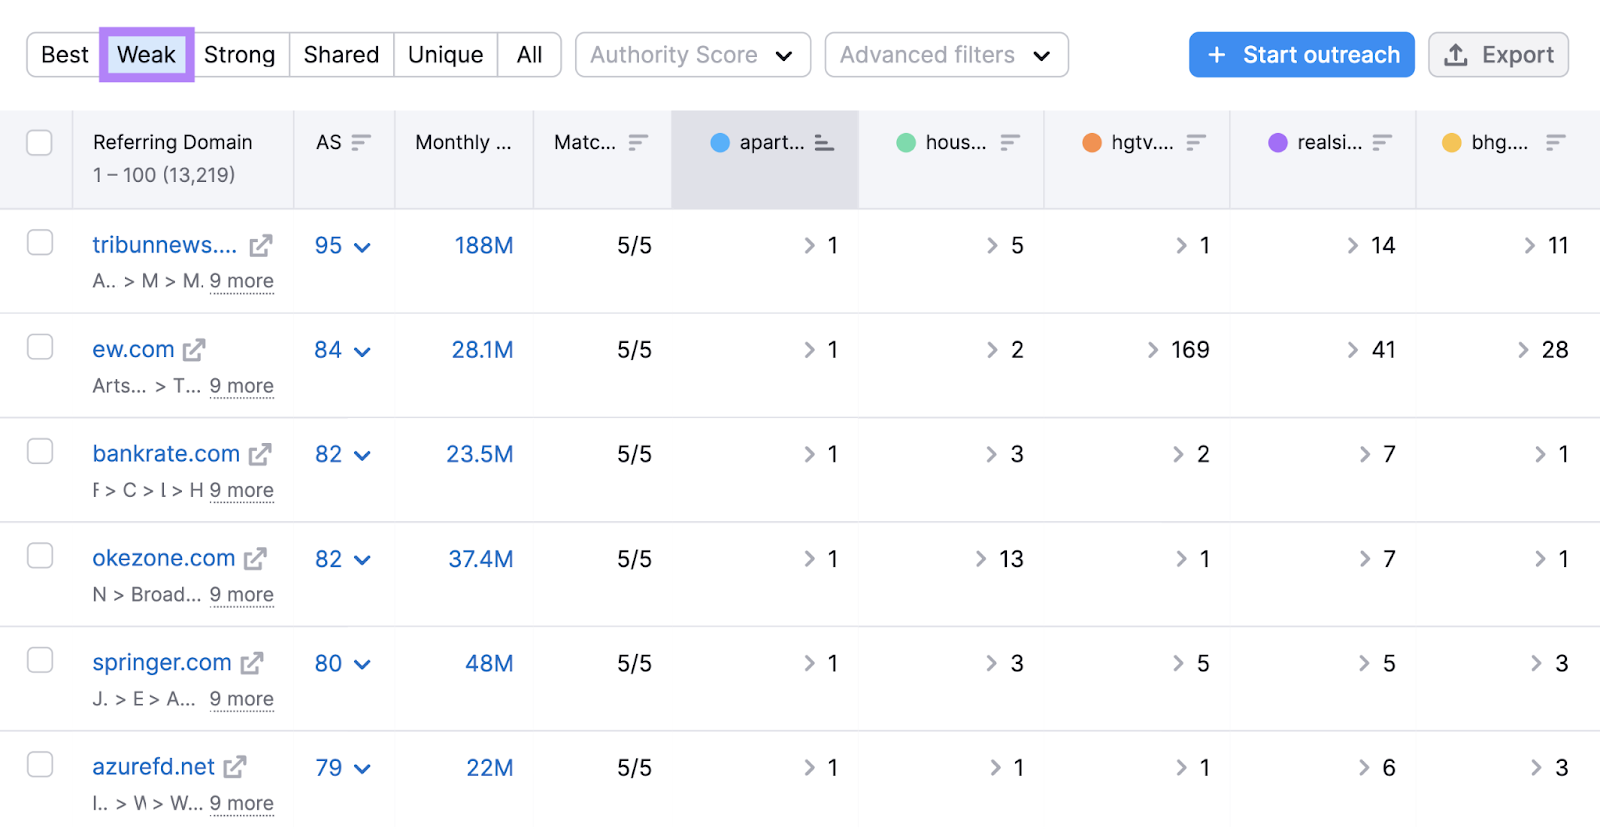Viewport: 1600px width, 829px height.
Task: Expand ew.com hgtv 169 backlinks arrow
Action: 1153,350
